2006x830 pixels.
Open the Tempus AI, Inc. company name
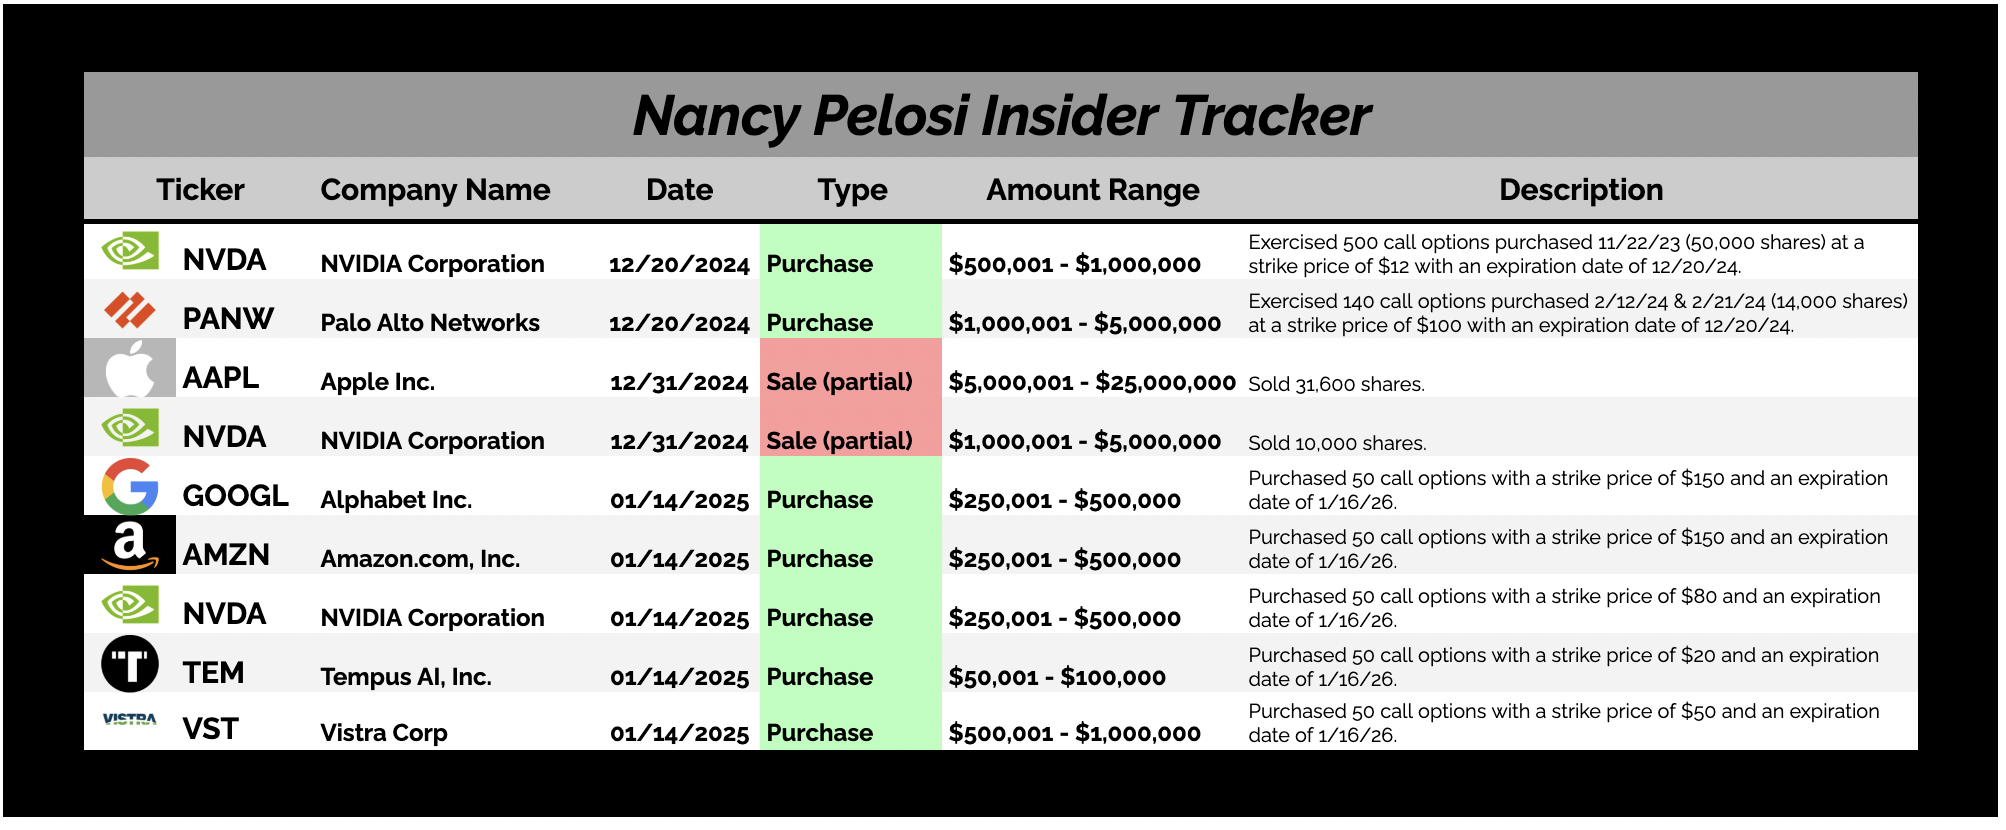pyautogui.click(x=406, y=677)
